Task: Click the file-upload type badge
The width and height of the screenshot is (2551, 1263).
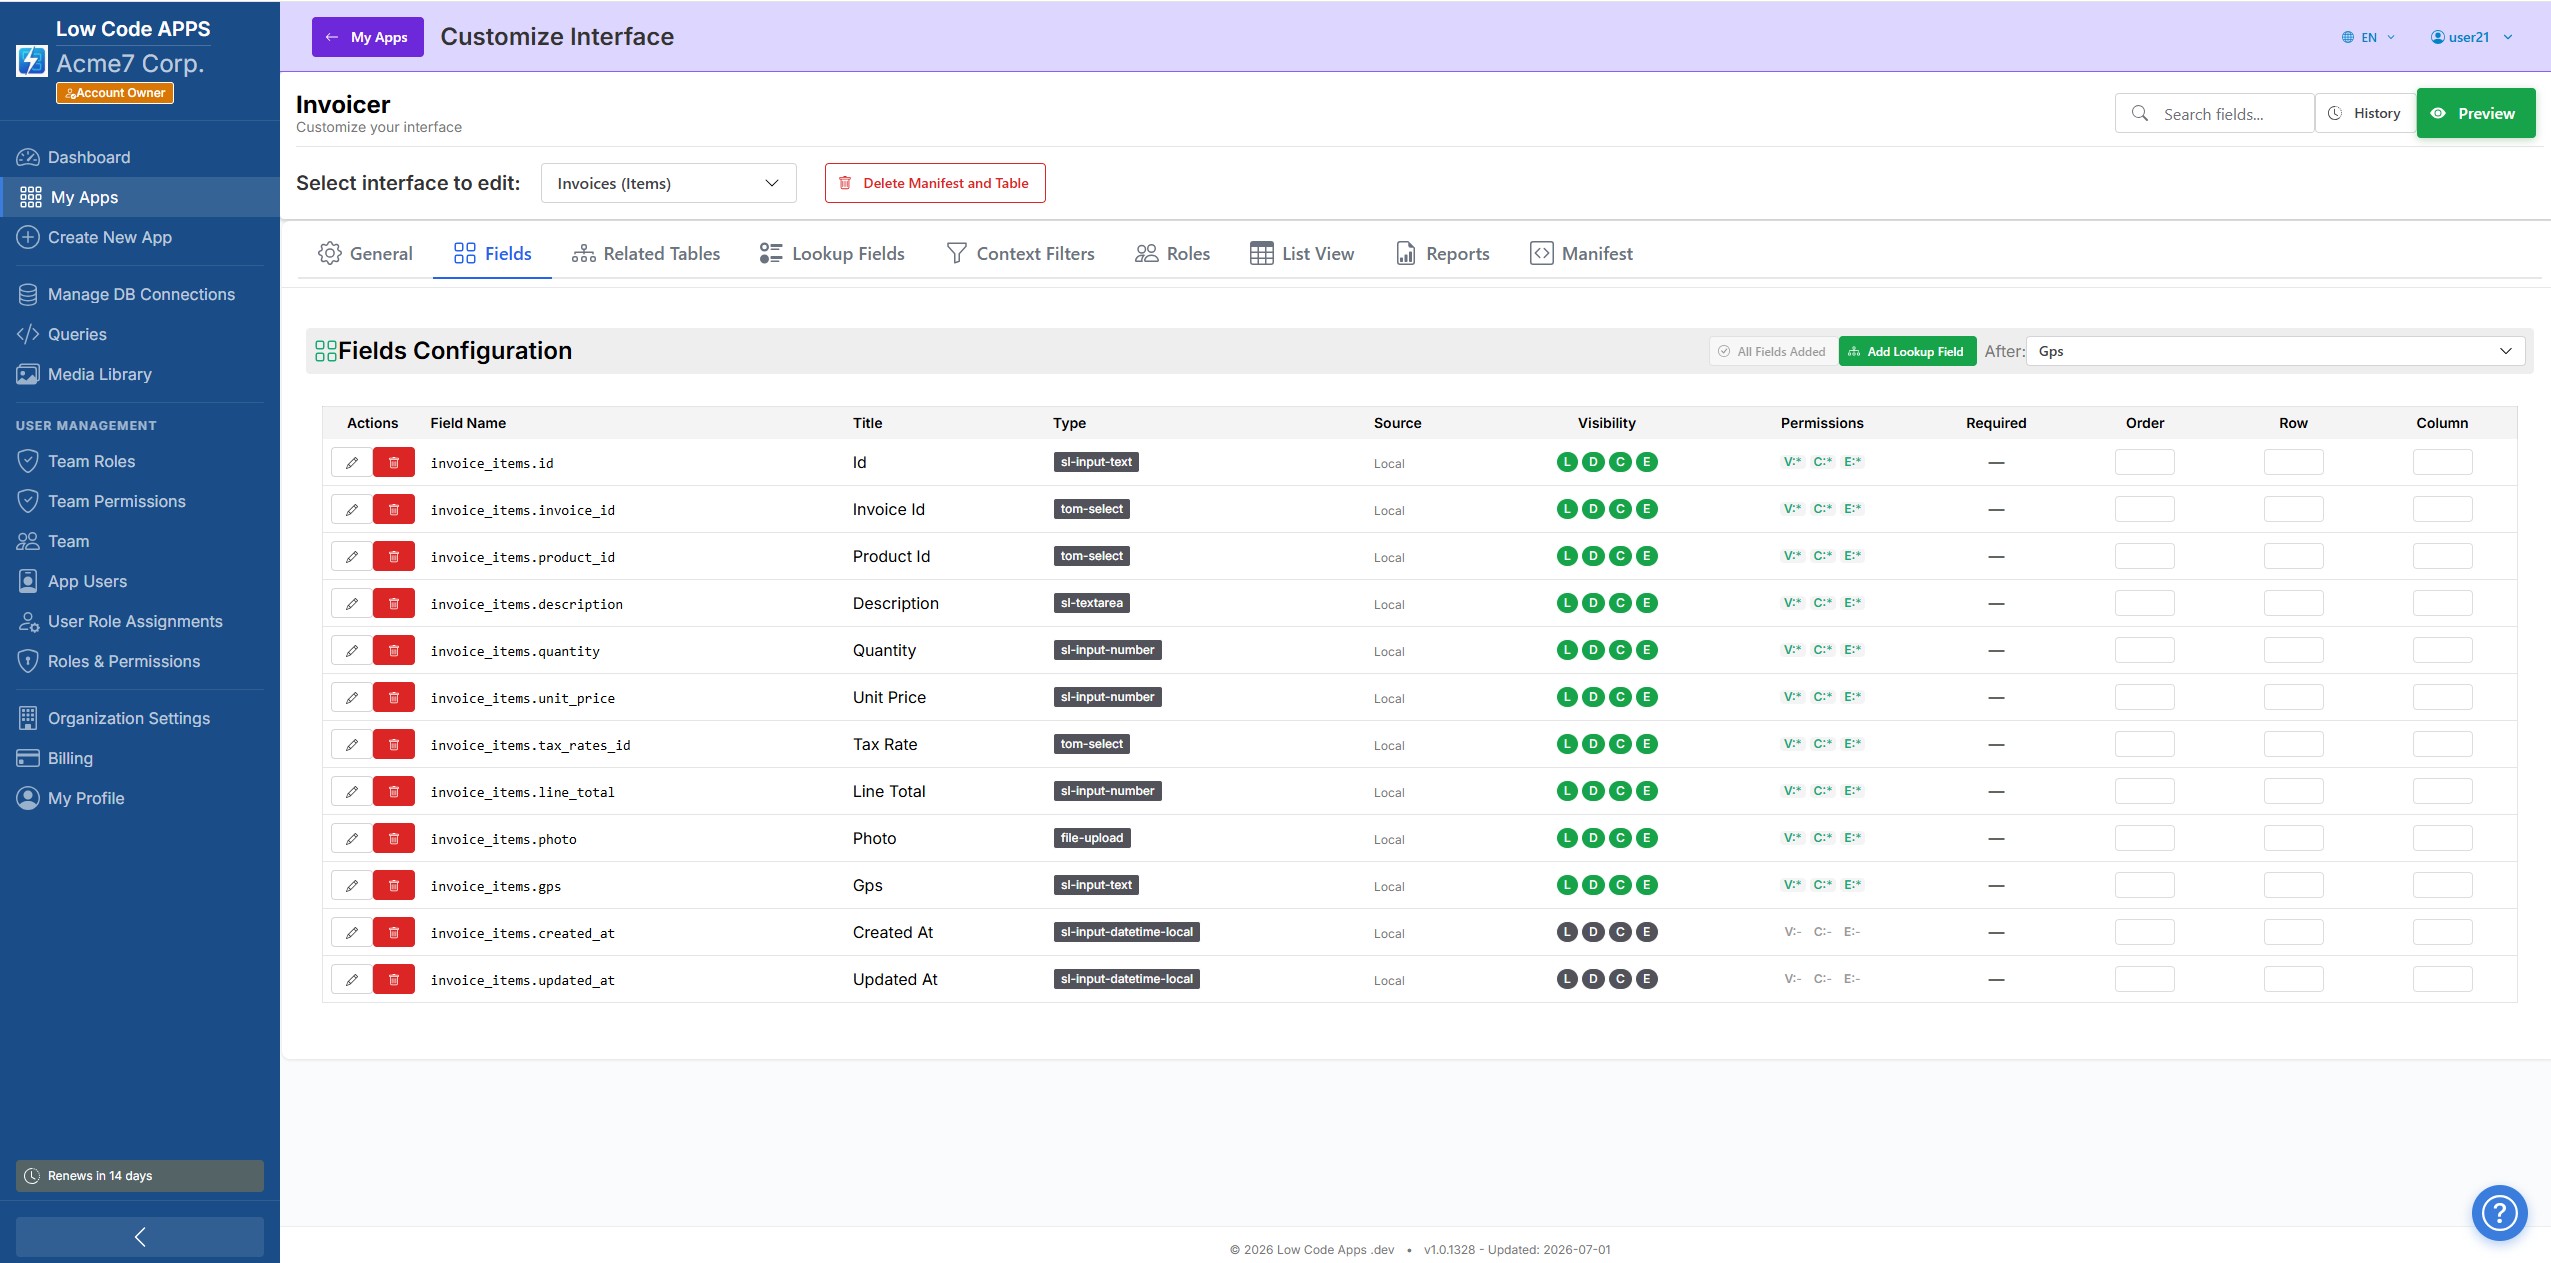Action: click(x=1091, y=838)
